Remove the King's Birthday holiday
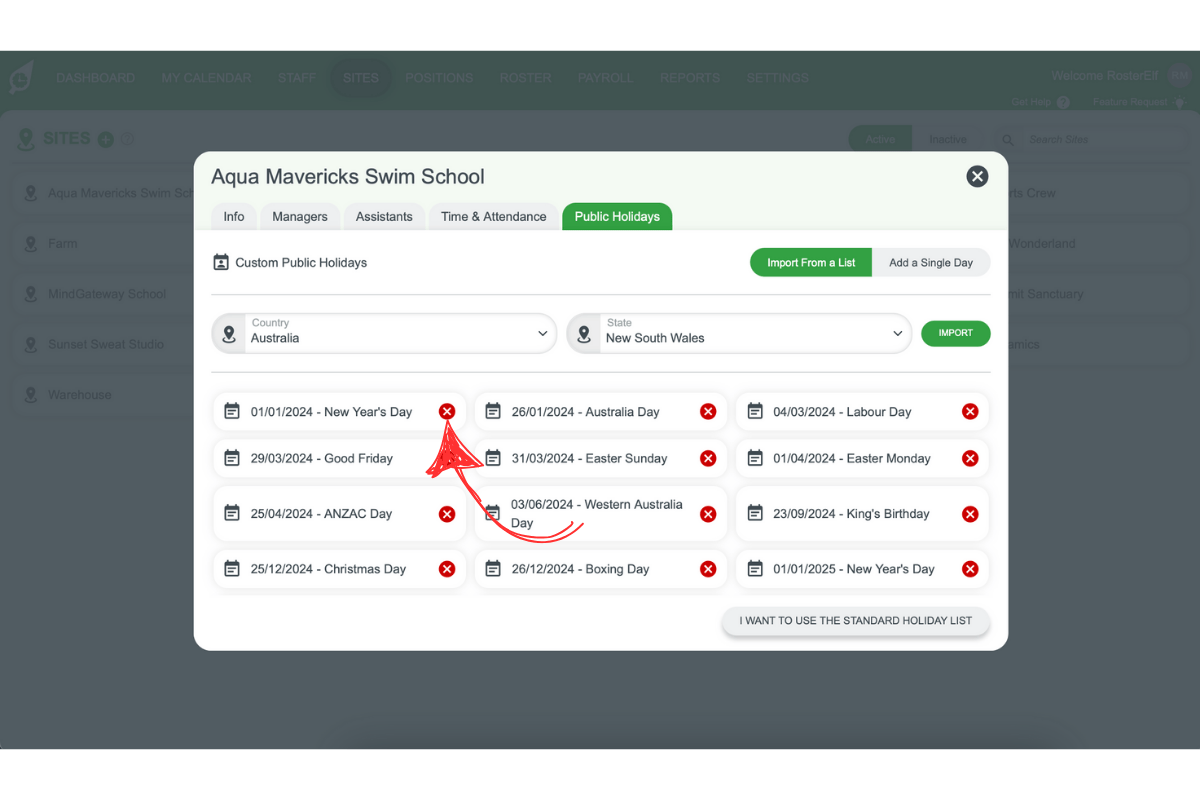This screenshot has width=1200, height=800. click(x=970, y=514)
